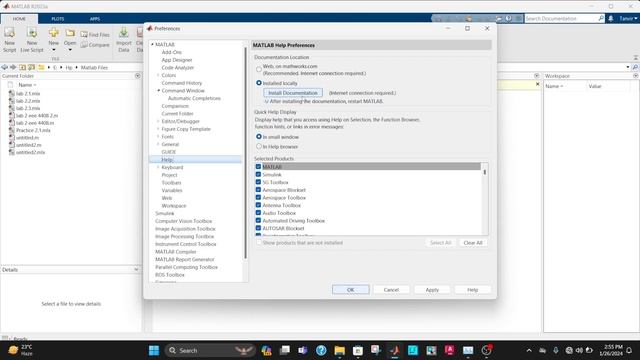Screen dimensions: 640x360
Task: Switch to the PLOTS tab
Action: pos(58,19)
